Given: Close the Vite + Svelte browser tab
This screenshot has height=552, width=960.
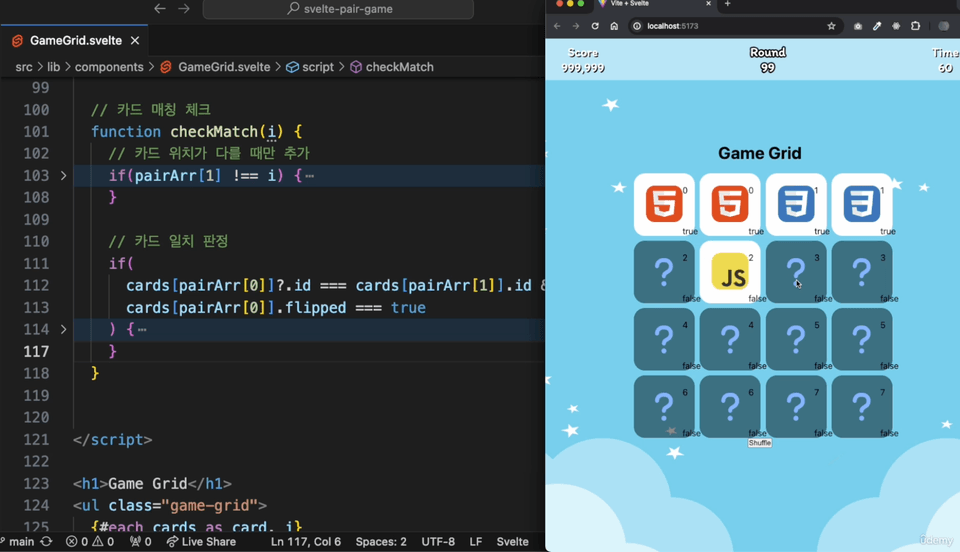Looking at the screenshot, I should [708, 4].
